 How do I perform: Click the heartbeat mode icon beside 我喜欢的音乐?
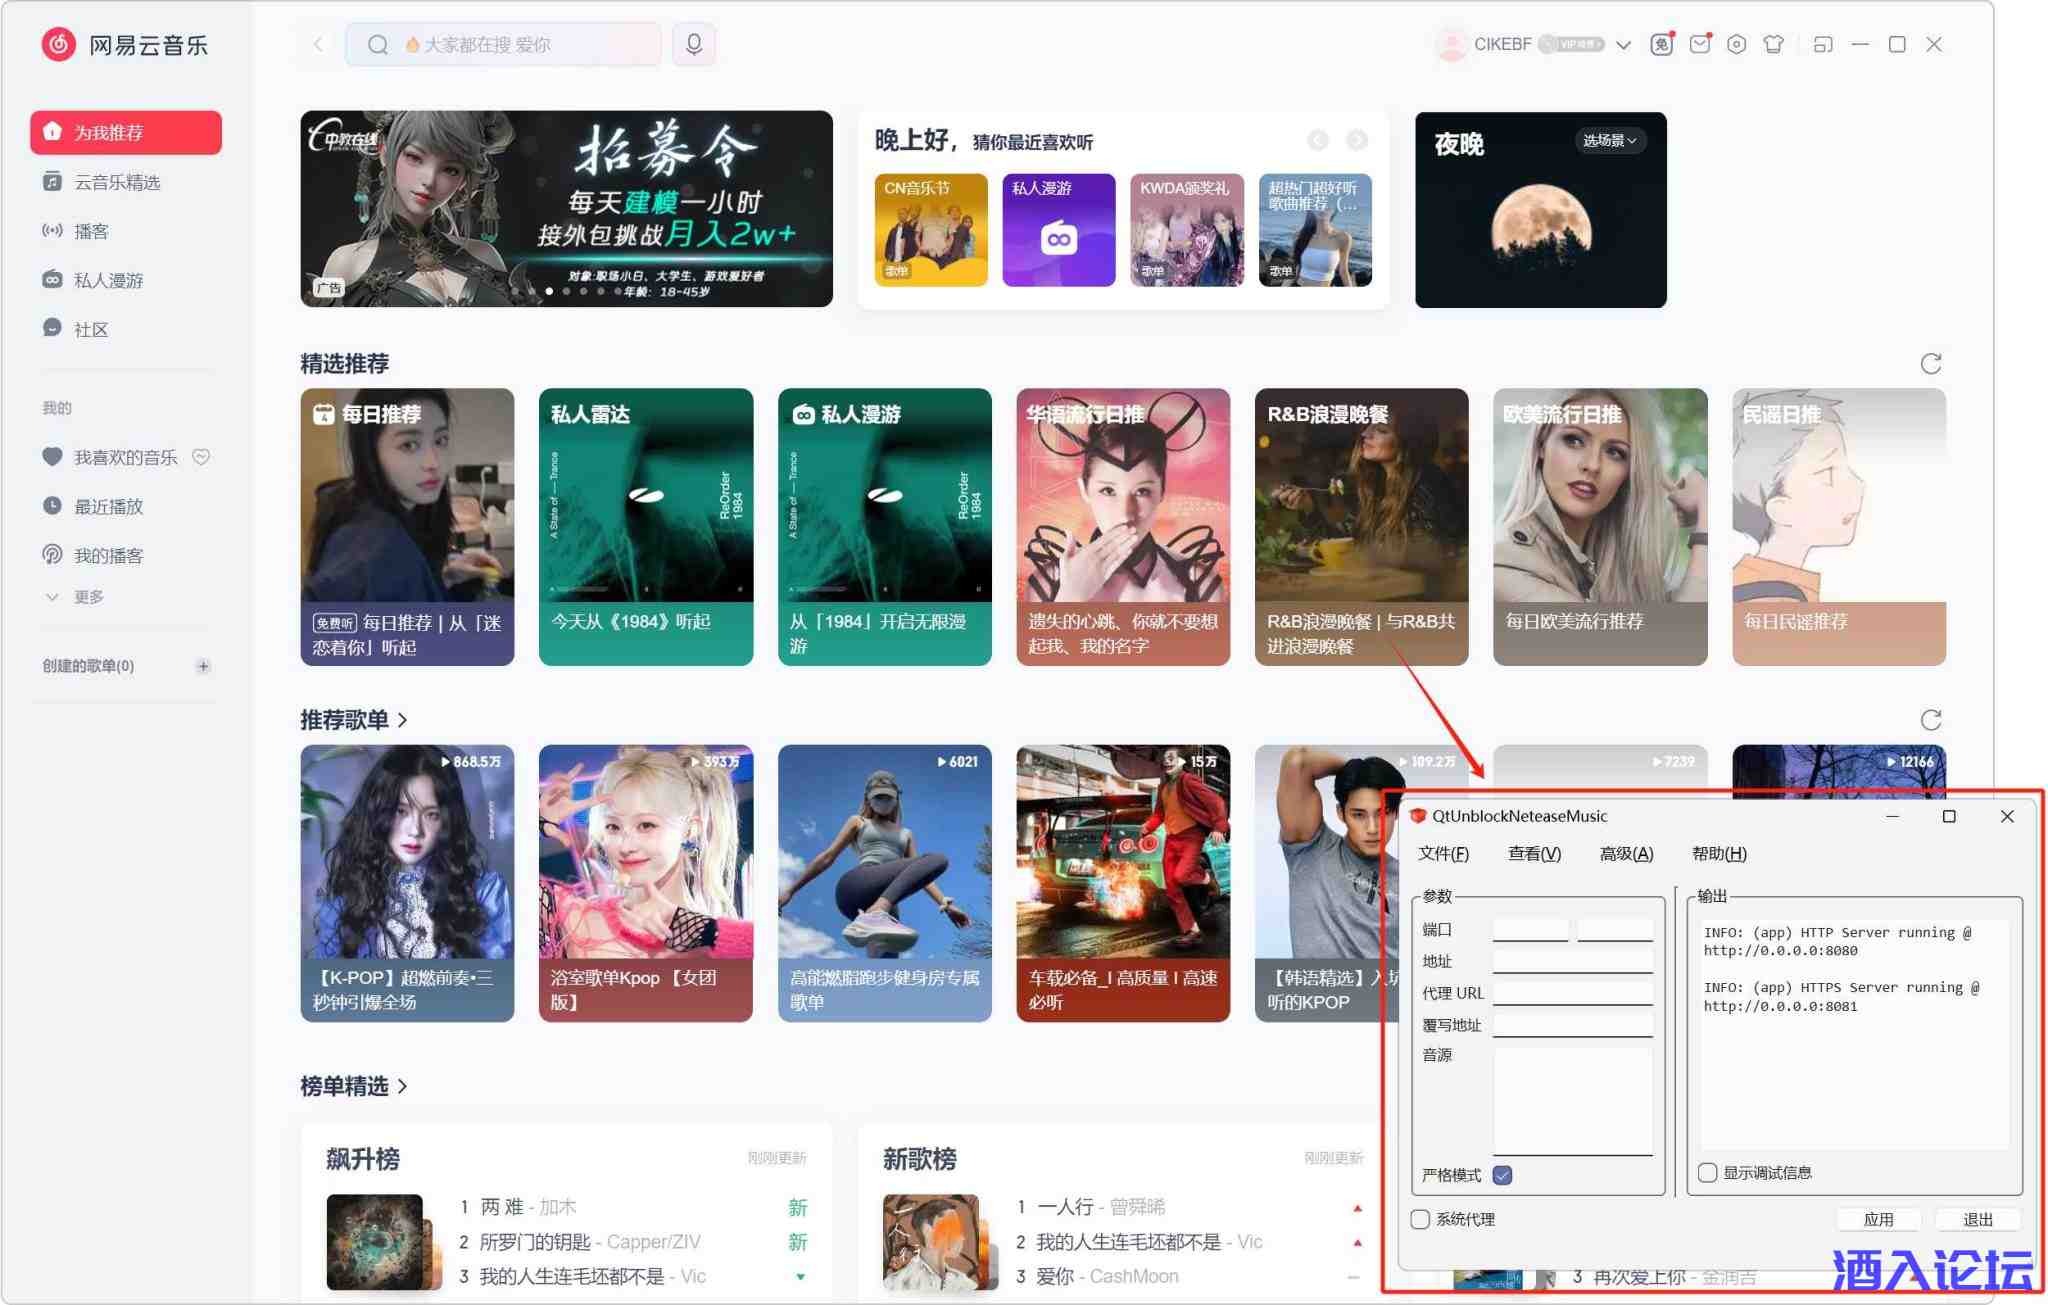tap(201, 457)
